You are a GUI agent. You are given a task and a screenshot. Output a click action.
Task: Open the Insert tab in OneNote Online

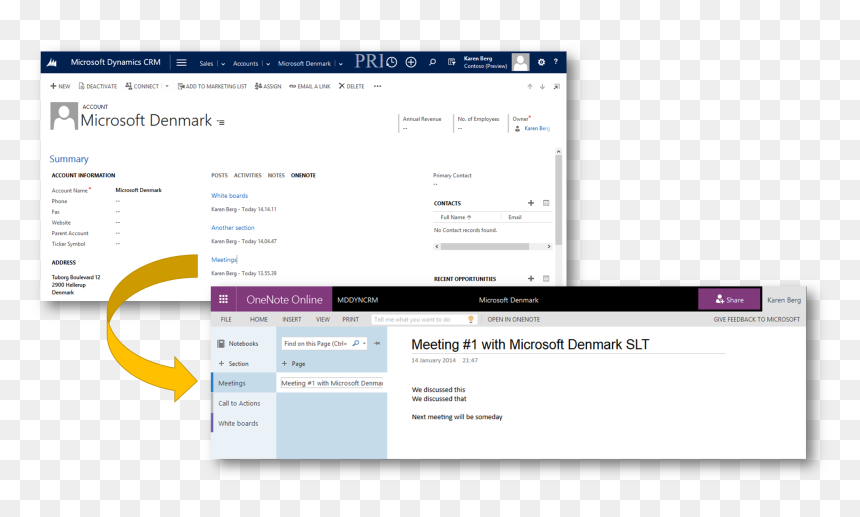point(292,320)
